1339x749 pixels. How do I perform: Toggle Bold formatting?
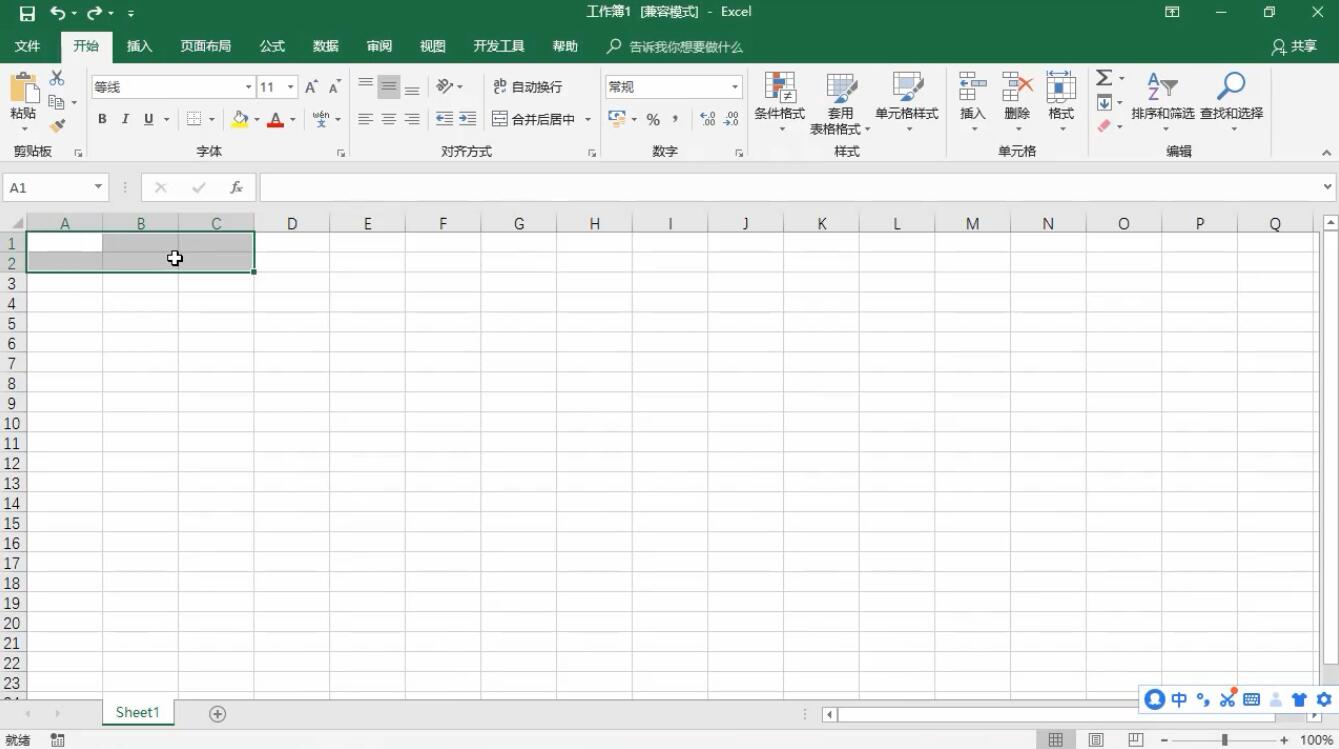click(102, 119)
